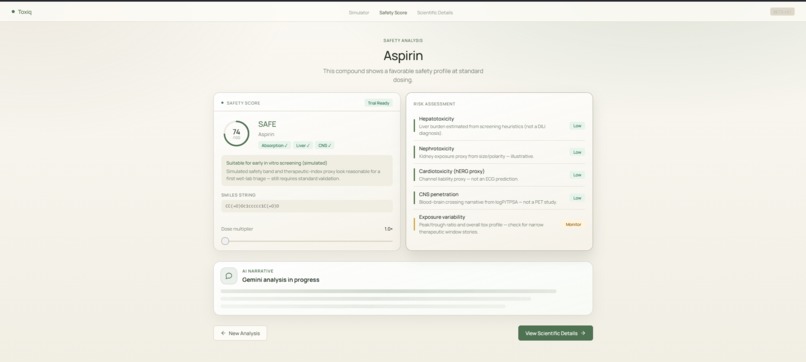This screenshot has width=806, height=362.
Task: Click the faded button at the header's right end
Action: point(782,12)
